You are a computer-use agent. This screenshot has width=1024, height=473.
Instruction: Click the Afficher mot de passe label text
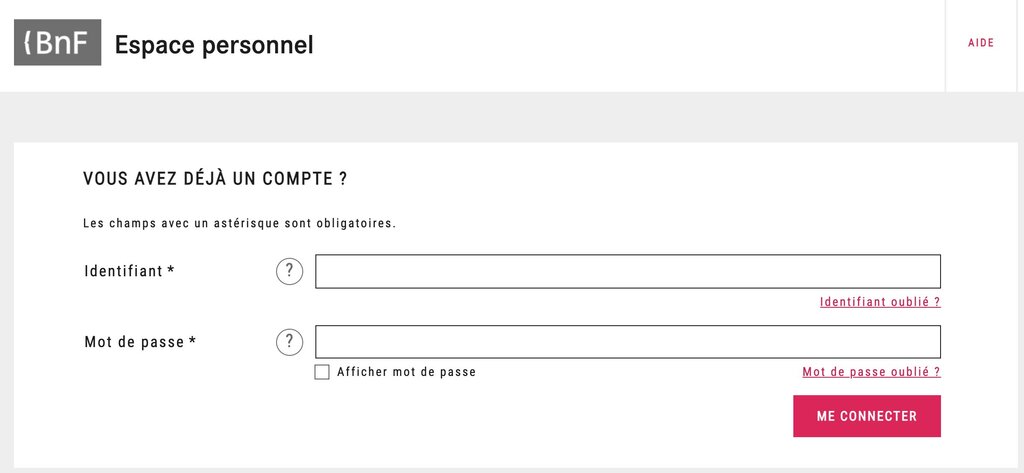point(406,372)
